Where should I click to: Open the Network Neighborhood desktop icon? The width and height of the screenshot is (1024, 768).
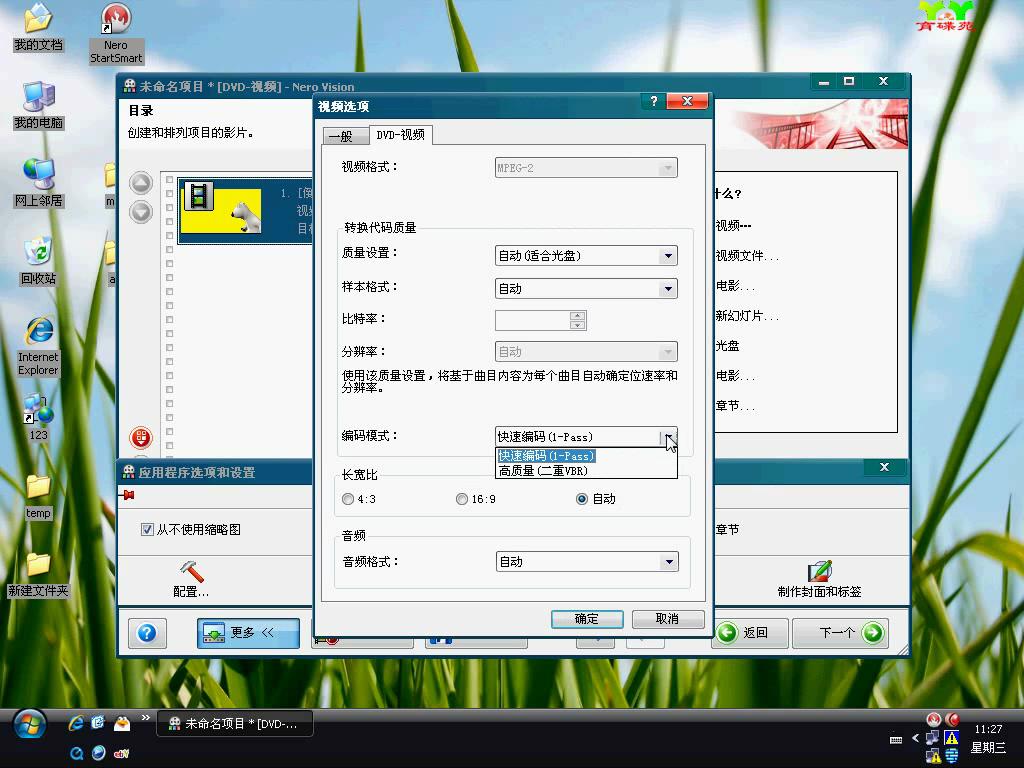[39, 183]
